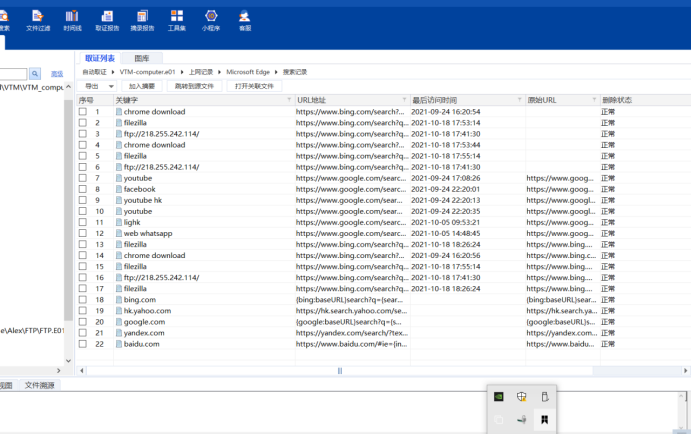
Task: Click the NVIDIA icon in the system tray
Action: [x=498, y=396]
